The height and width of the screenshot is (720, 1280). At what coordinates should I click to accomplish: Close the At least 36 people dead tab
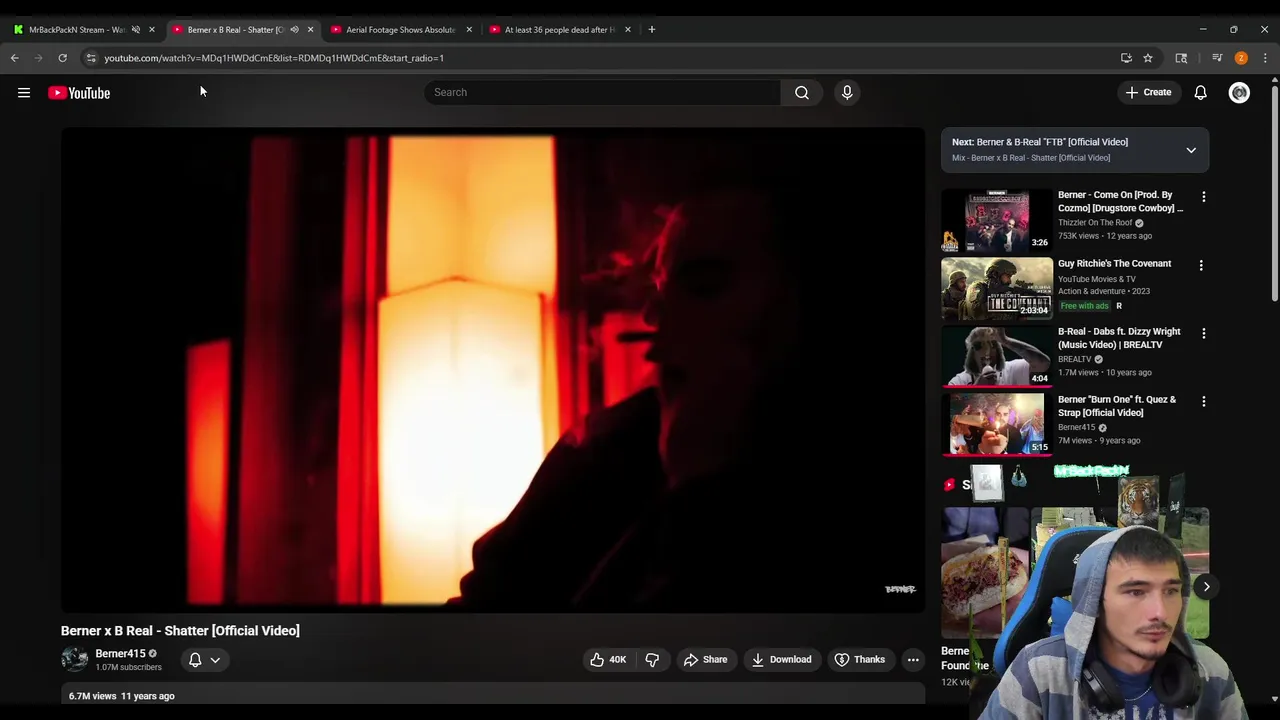point(628,29)
